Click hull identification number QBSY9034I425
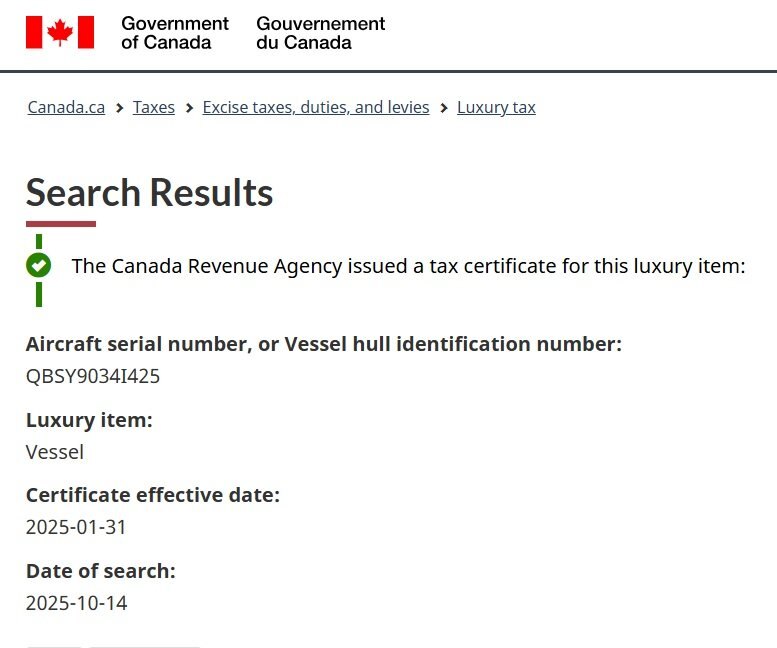 click(93, 376)
